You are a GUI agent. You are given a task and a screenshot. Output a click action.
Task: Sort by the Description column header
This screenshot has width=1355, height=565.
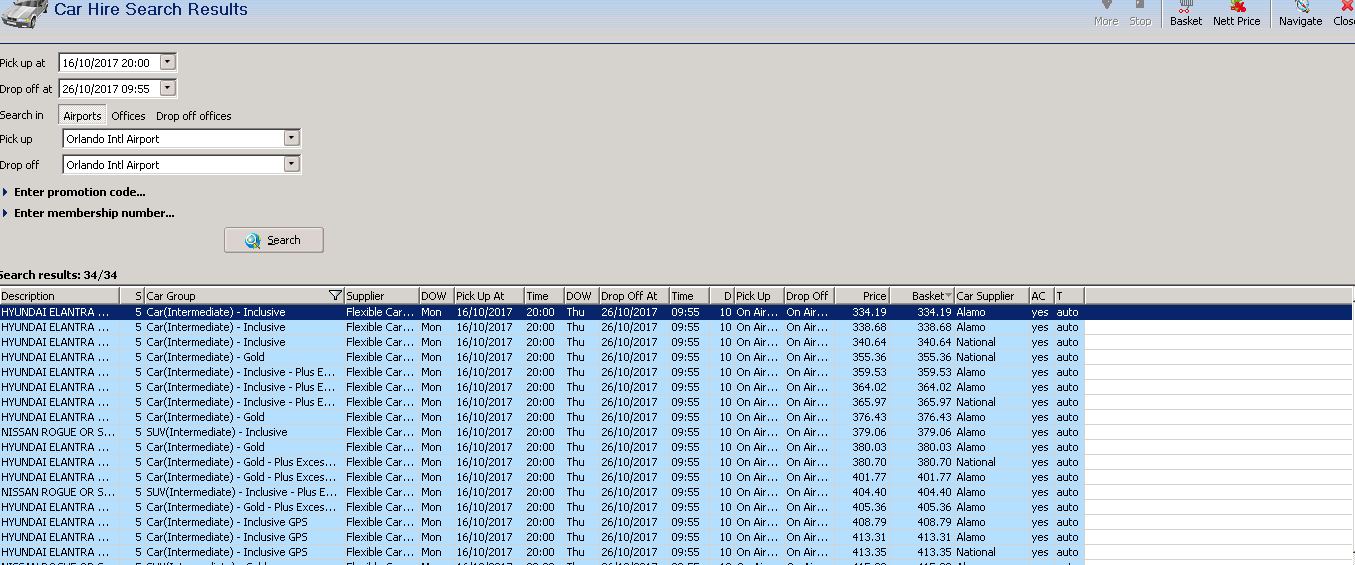click(x=59, y=296)
